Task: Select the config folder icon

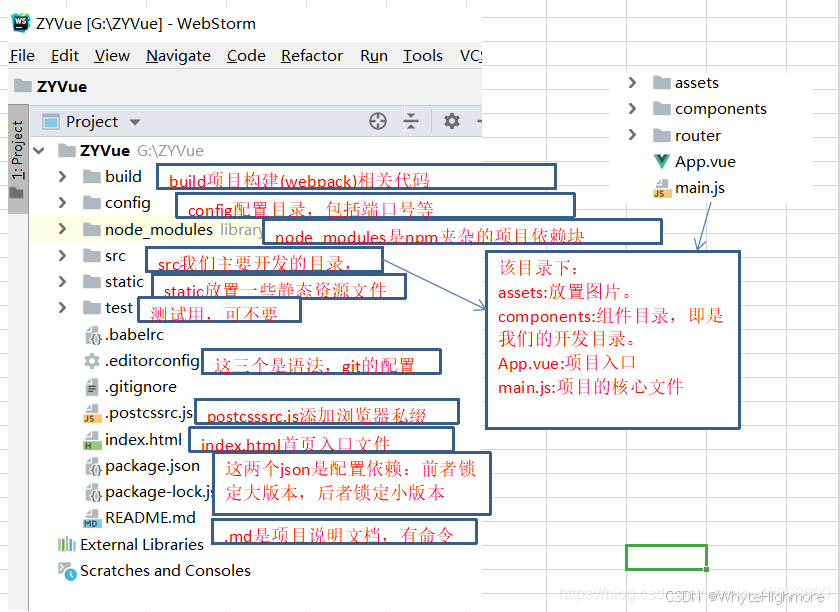Action: (x=92, y=203)
